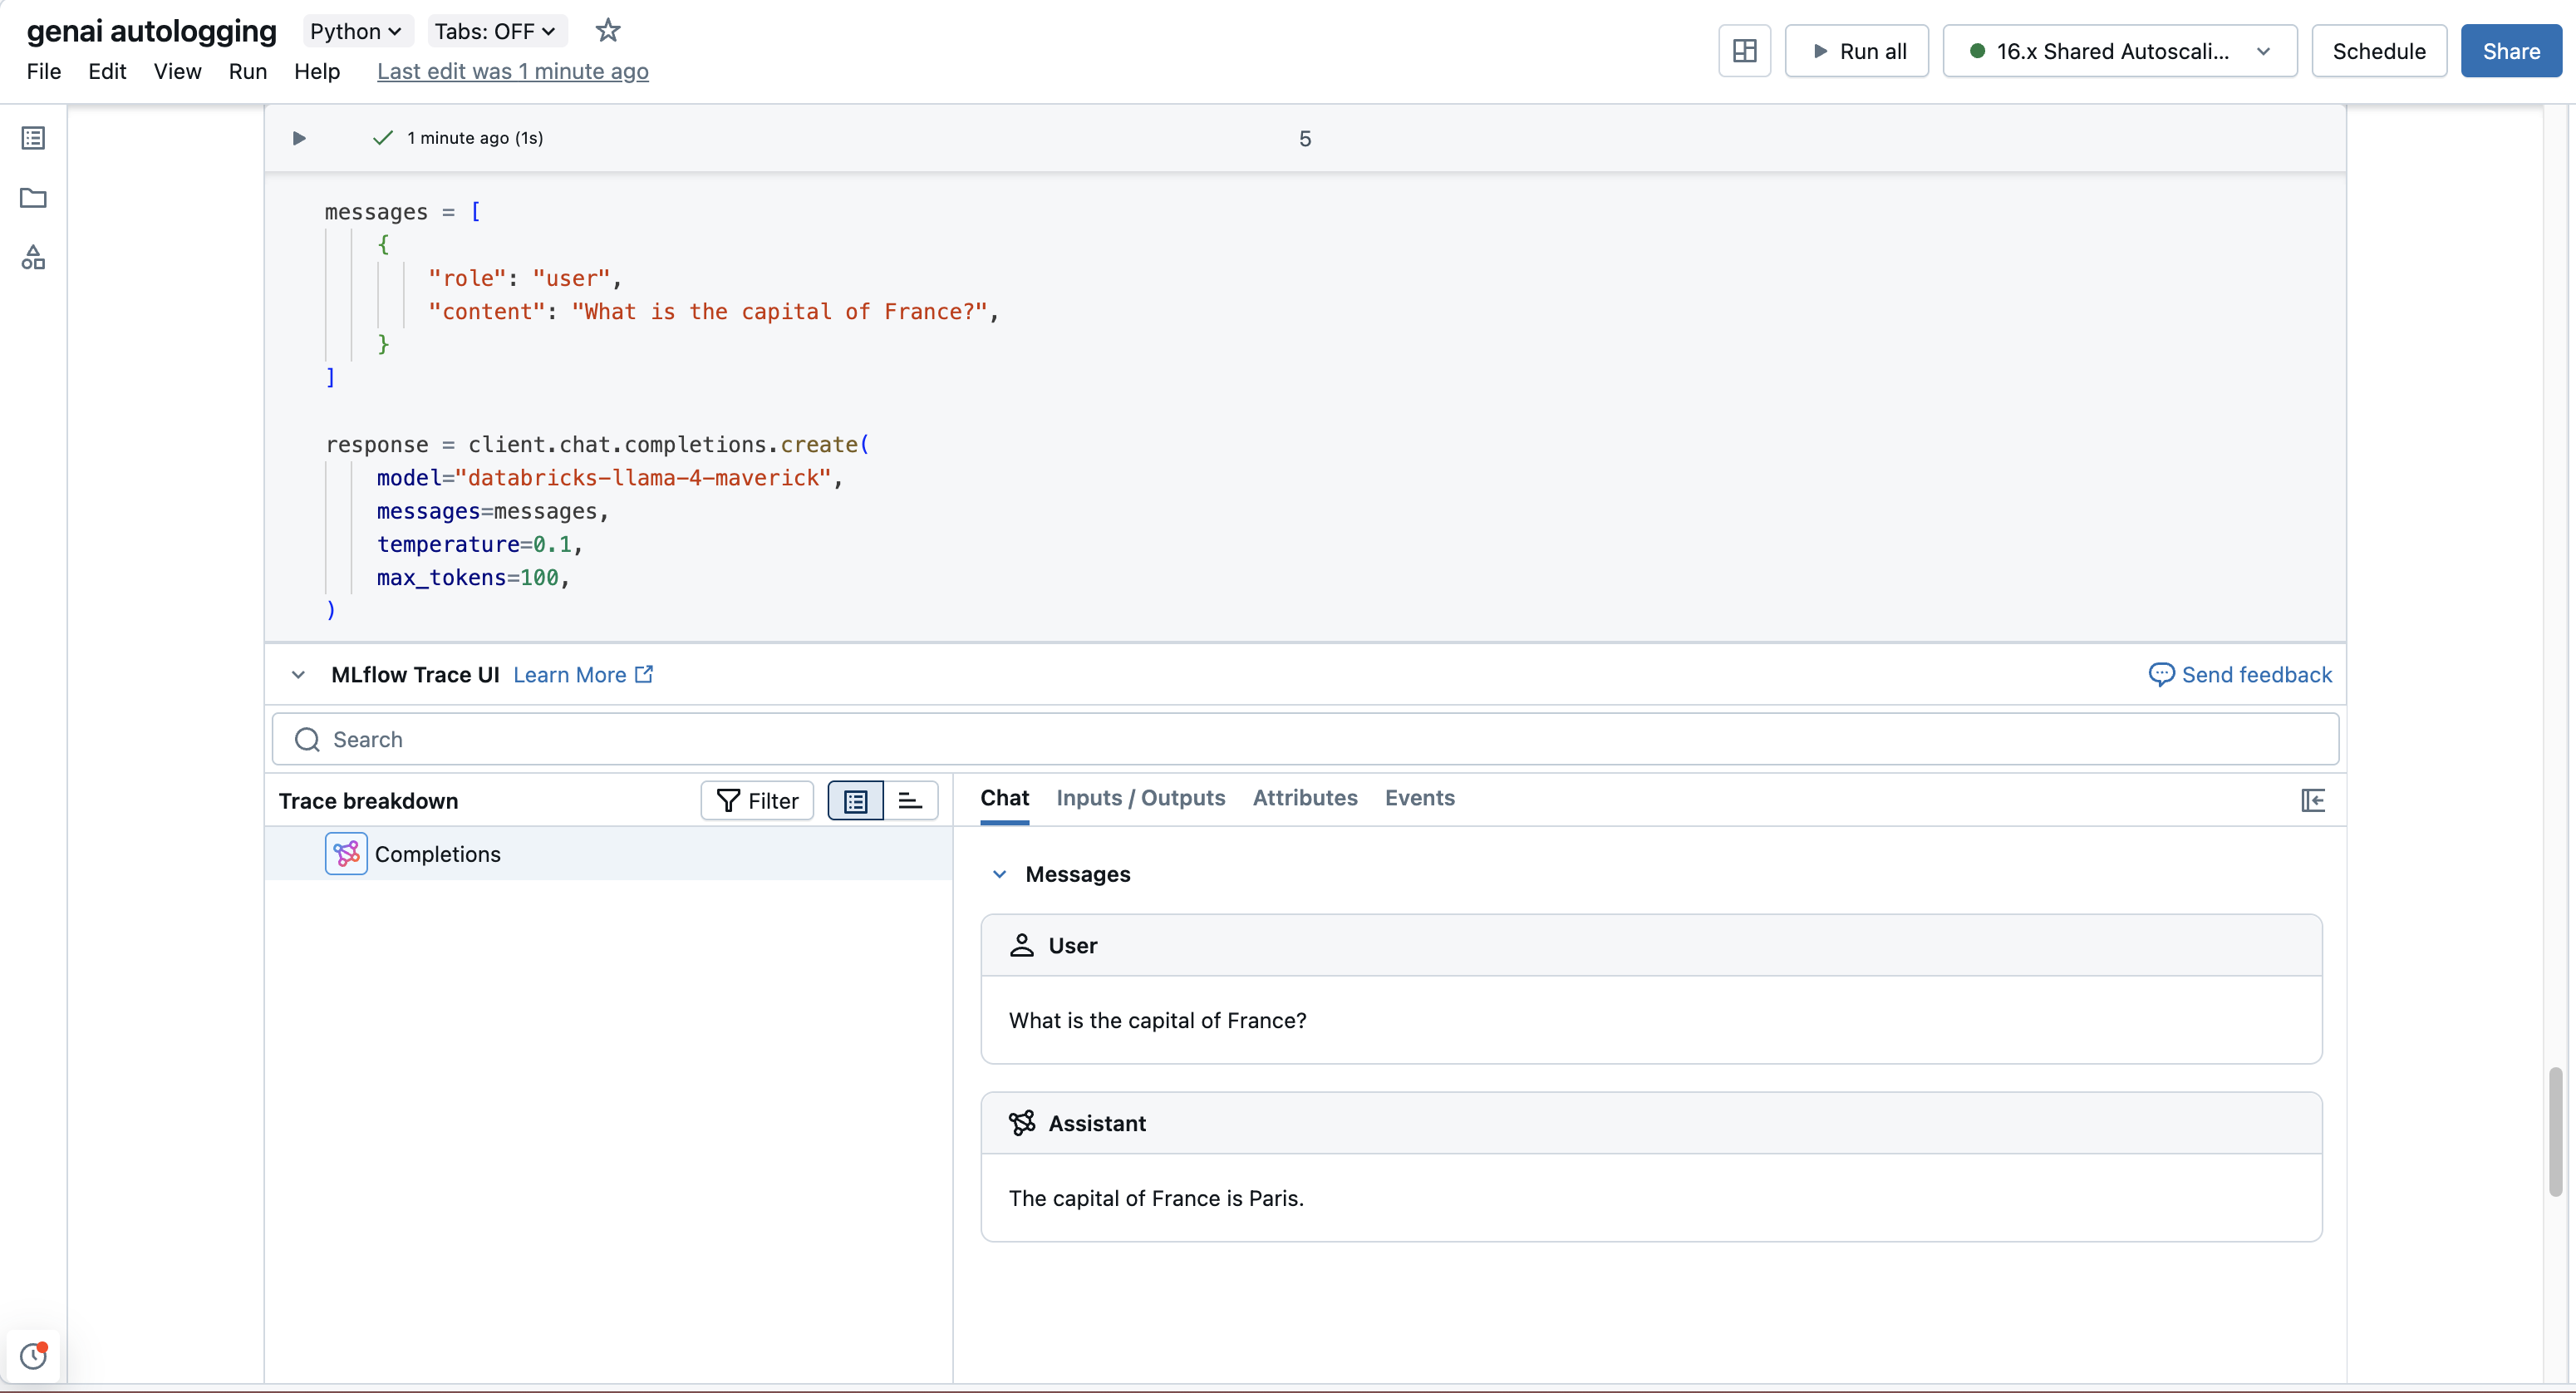The height and width of the screenshot is (1393, 2576).
Task: Open the 16.x Shared Autoscaling cluster dropdown
Action: pos(2119,51)
